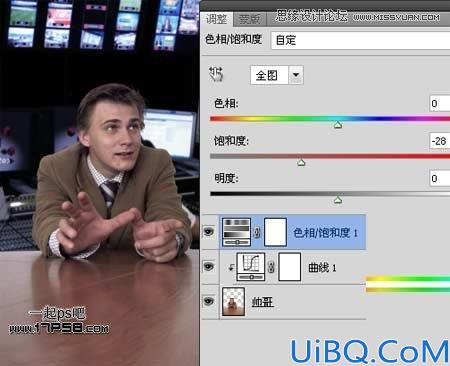
Task: Select the 曲线 1 curves adjustment thumbnail
Action: tap(251, 267)
